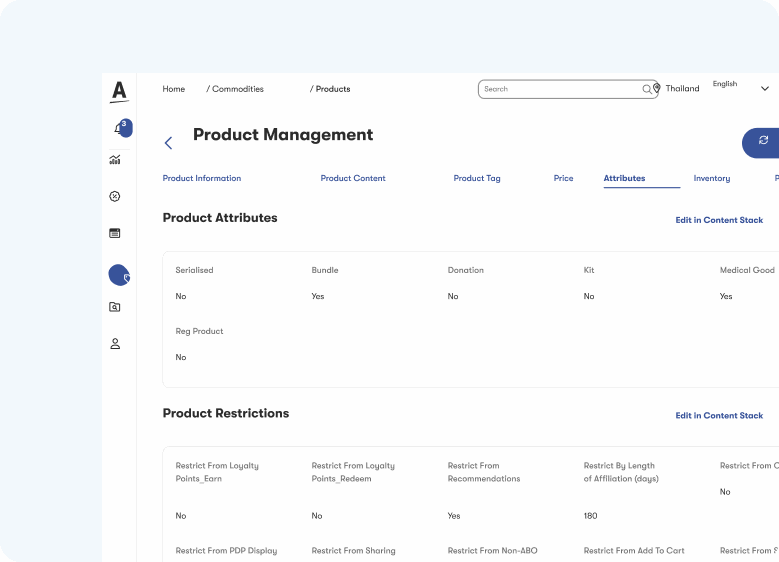This screenshot has height=562, width=779.
Task: Click Restrict From Loyalty Points_Redeem label
Action: pos(353,472)
